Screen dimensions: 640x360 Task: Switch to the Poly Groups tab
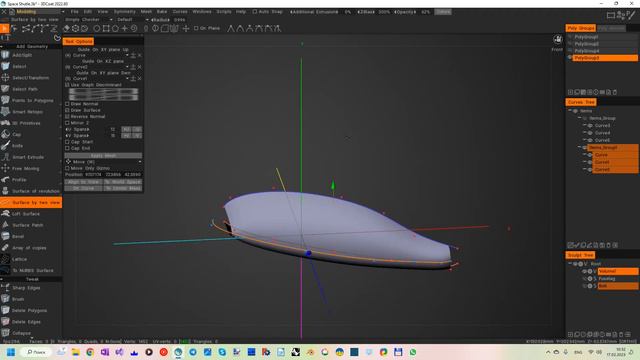[580, 28]
